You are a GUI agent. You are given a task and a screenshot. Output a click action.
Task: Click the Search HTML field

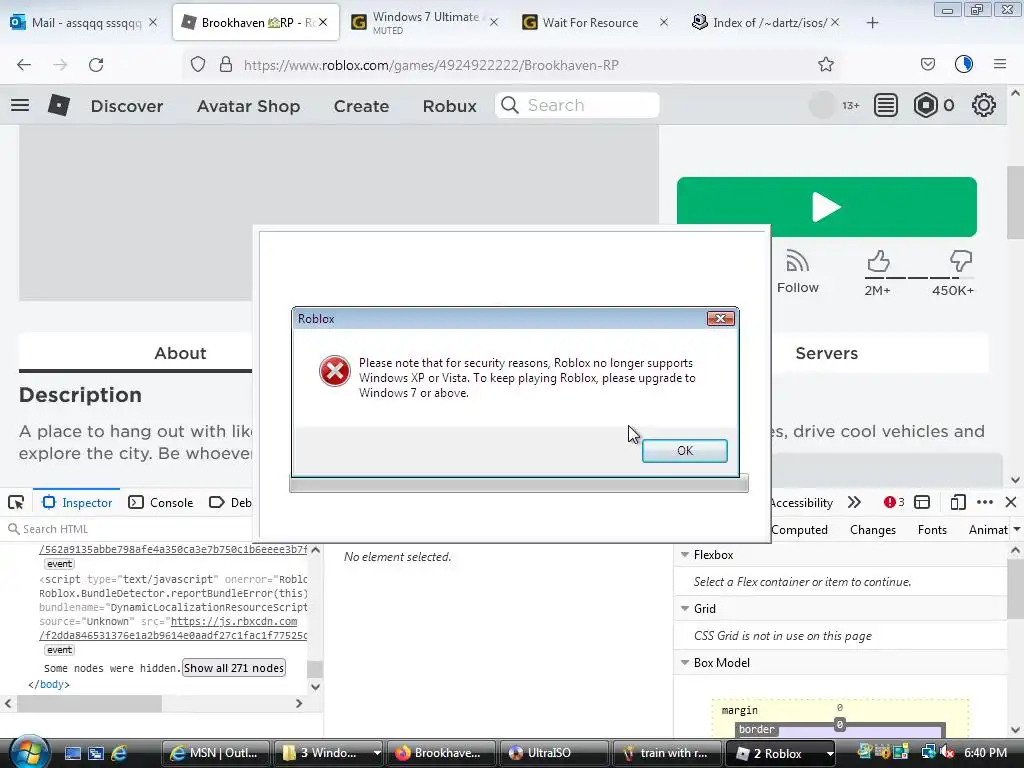click(x=129, y=529)
